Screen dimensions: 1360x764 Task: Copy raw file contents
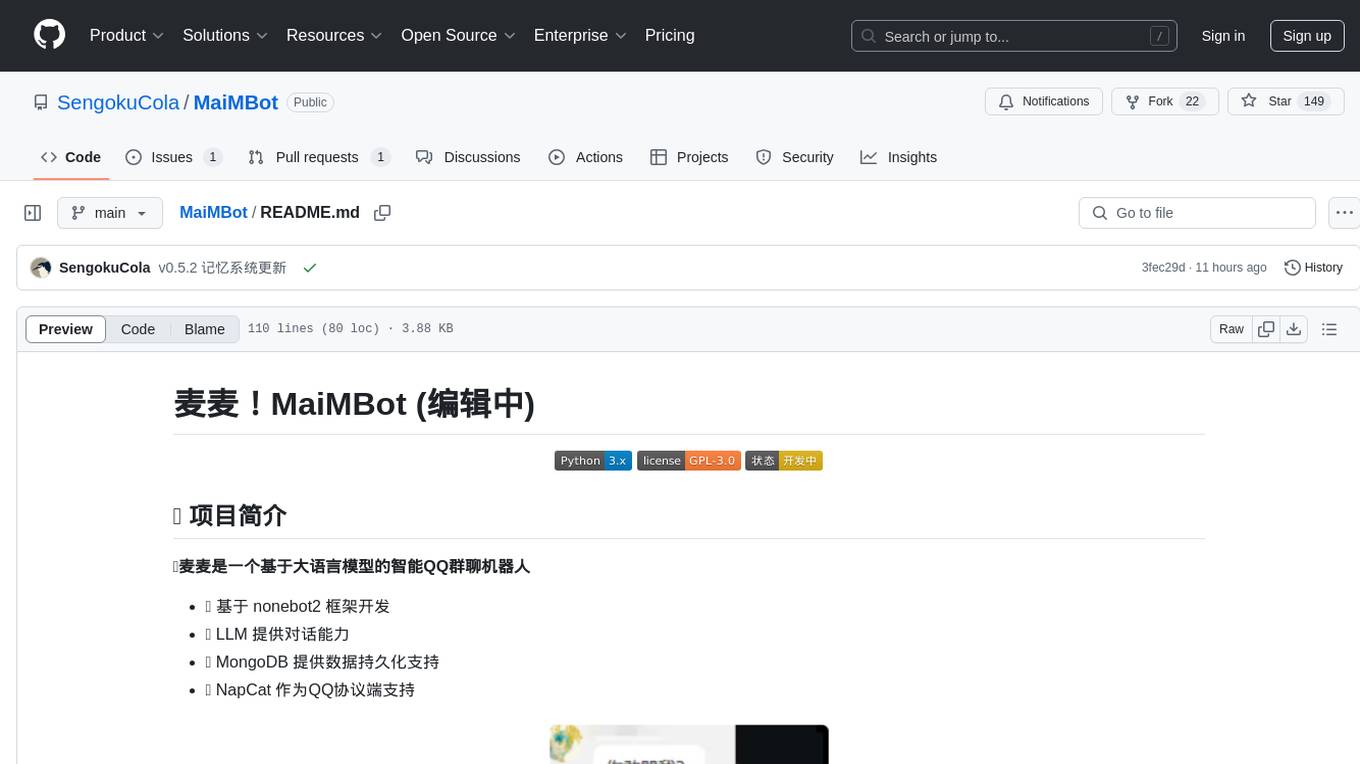tap(1266, 329)
